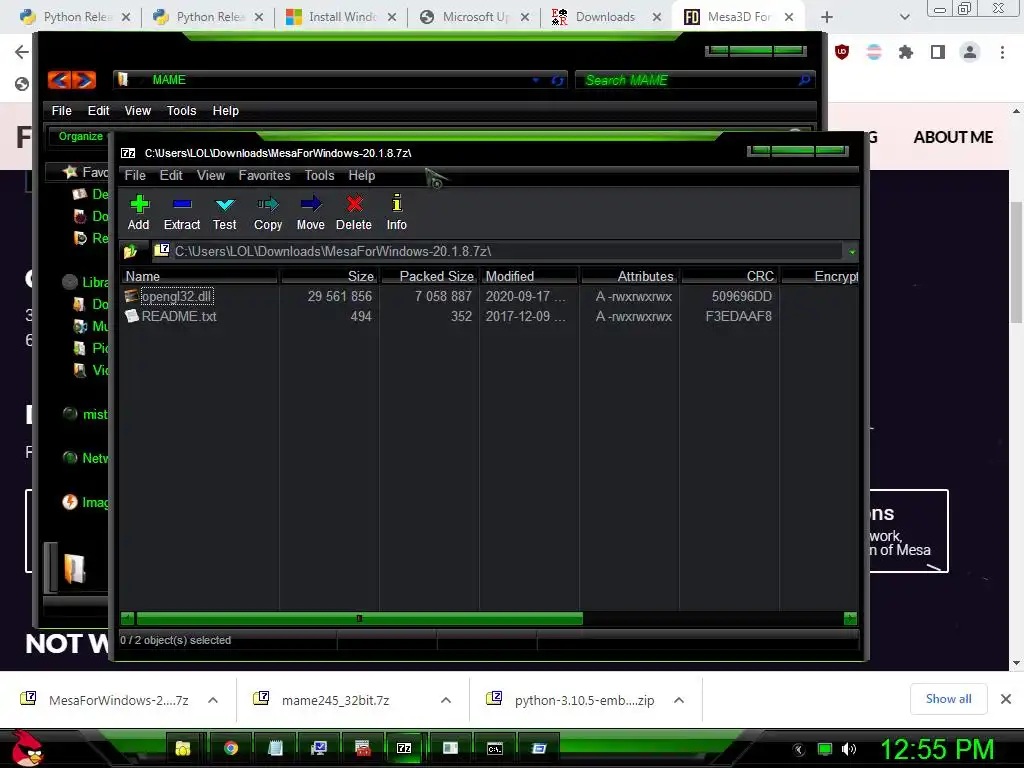Image resolution: width=1024 pixels, height=768 pixels.
Task: Click Chrome back navigation arrow
Action: pyautogui.click(x=22, y=52)
